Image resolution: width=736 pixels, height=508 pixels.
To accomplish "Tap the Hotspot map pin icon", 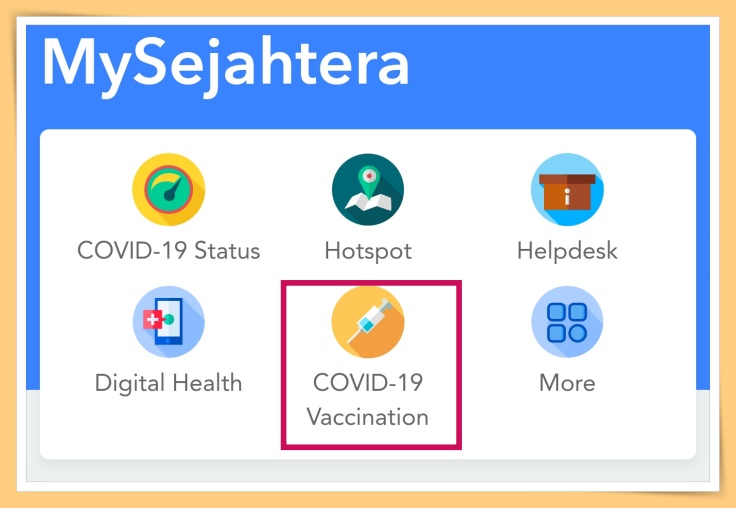I will tap(368, 189).
